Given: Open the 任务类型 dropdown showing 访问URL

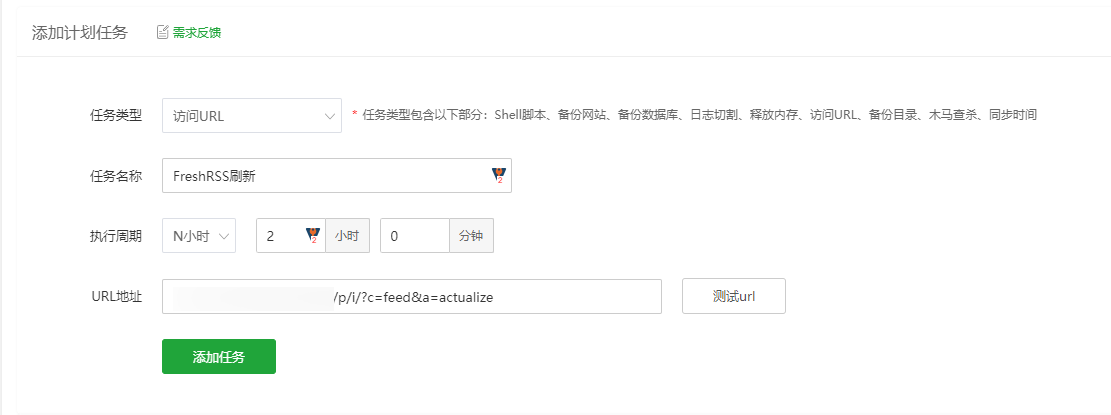Looking at the screenshot, I should [x=252, y=115].
